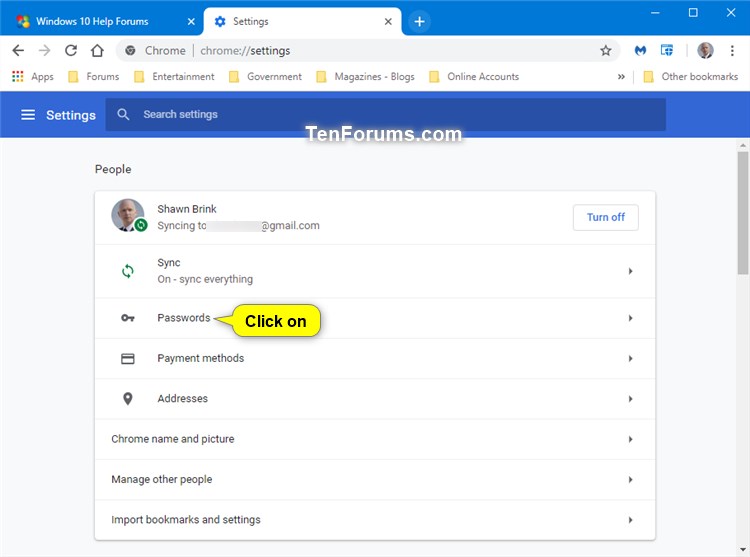Go back using the browser back arrow
Screen dimensions: 750x557
click(18, 51)
